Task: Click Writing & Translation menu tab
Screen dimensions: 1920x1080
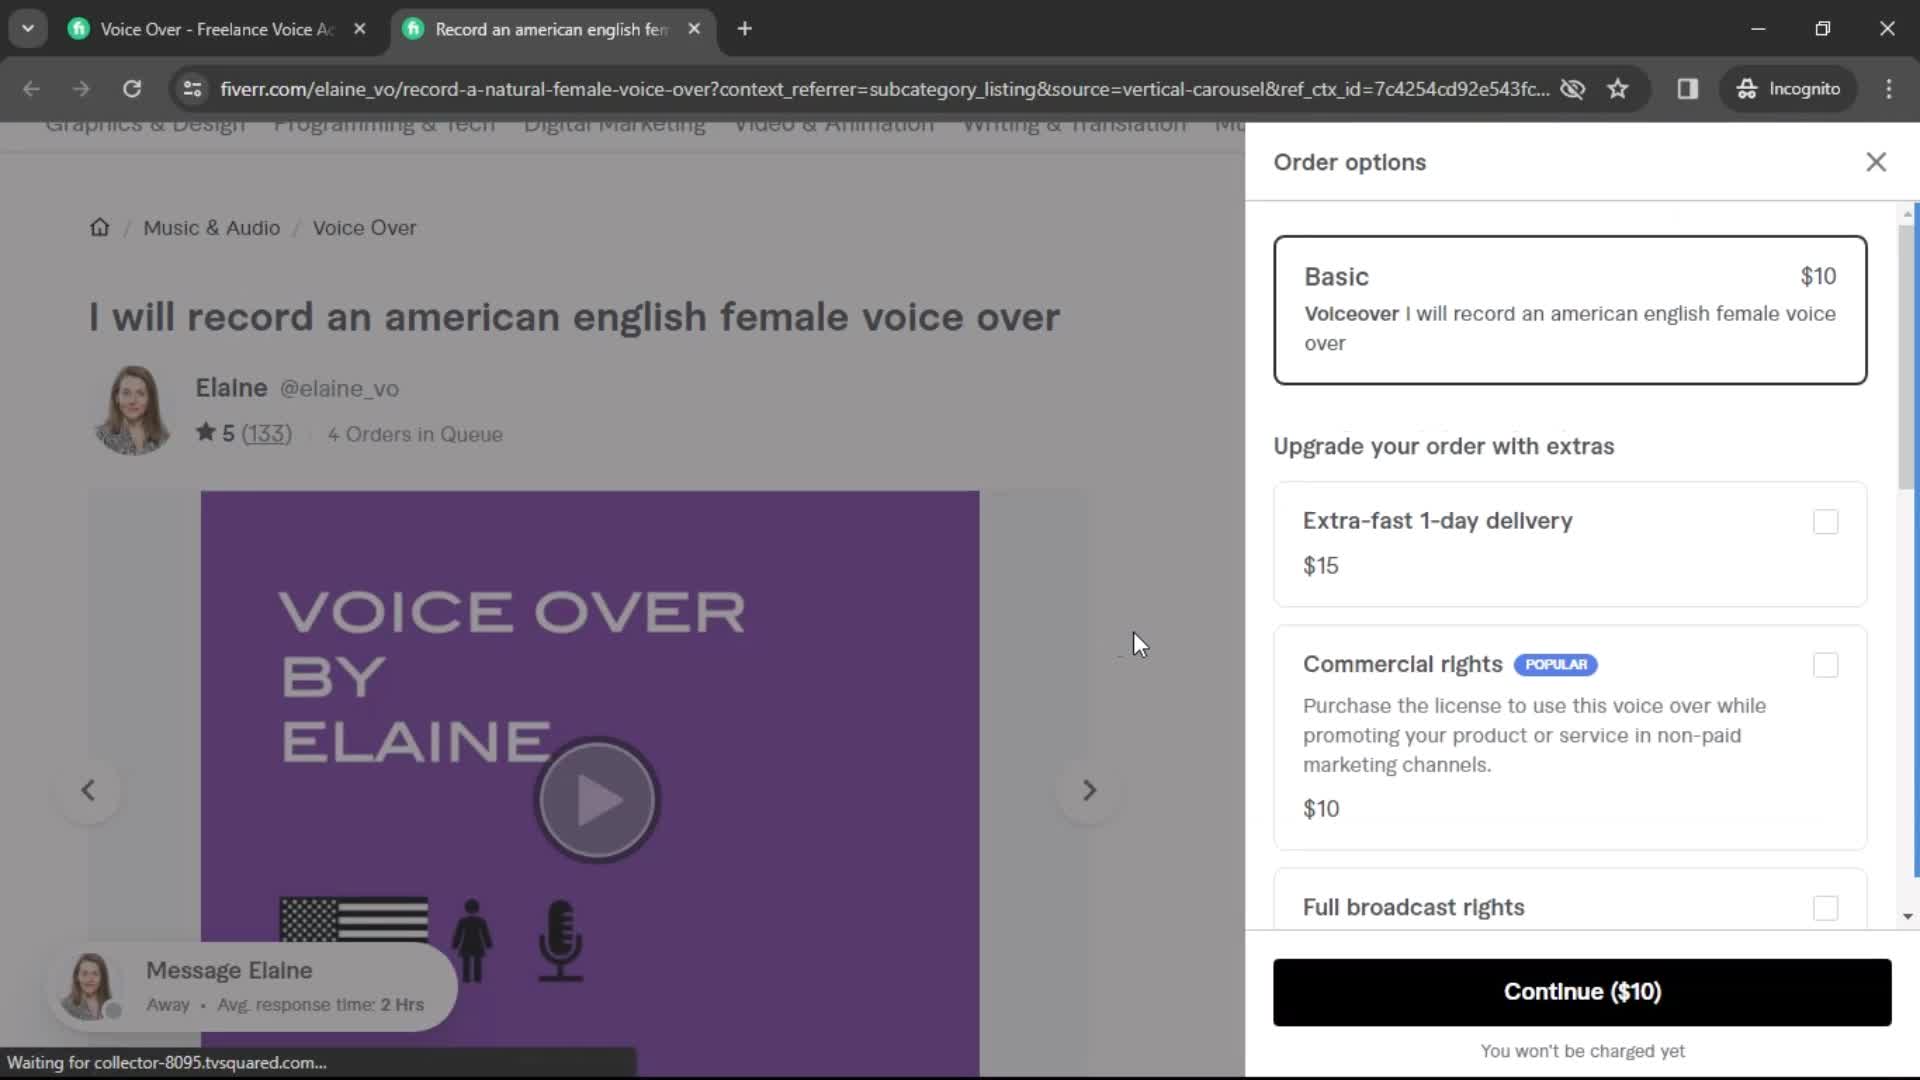Action: (1073, 123)
